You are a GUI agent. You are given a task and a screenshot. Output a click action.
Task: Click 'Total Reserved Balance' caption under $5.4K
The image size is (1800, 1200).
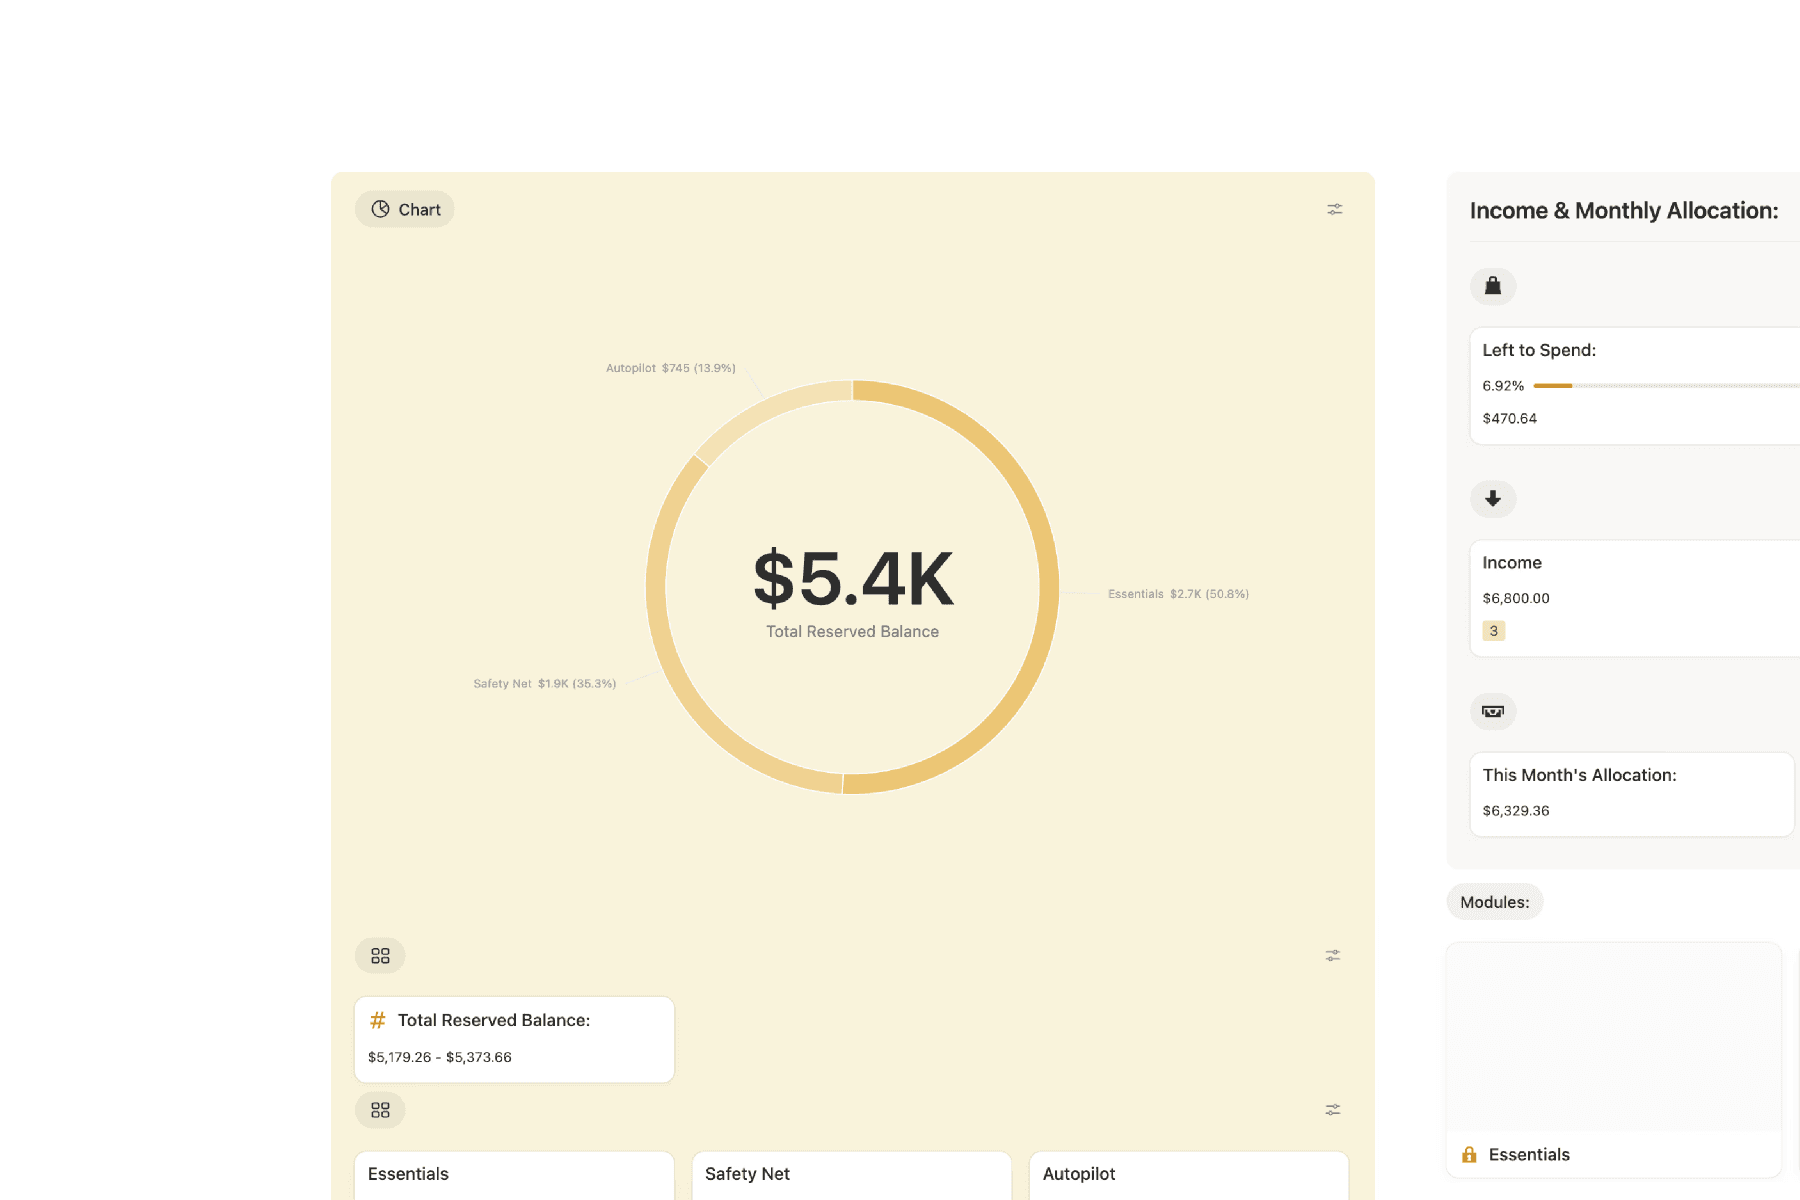click(x=853, y=632)
